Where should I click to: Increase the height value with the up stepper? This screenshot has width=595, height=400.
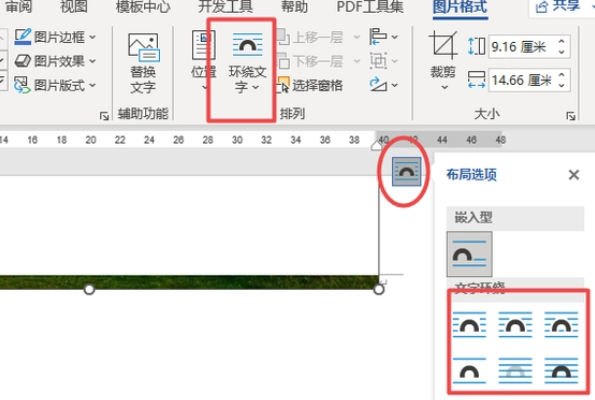(562, 42)
